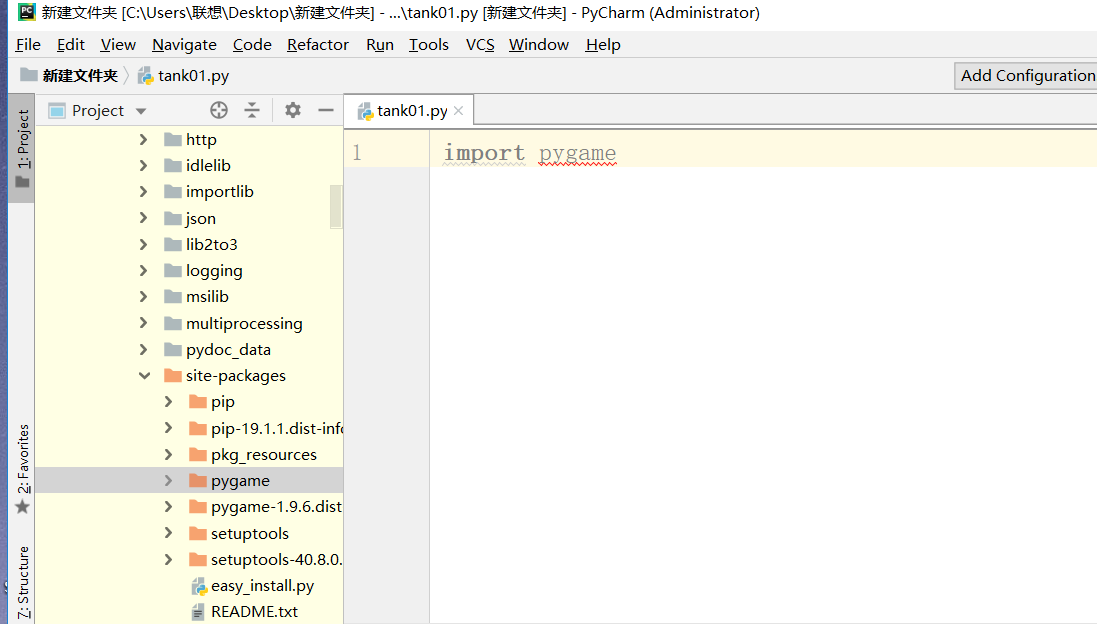Select README.txt in the project tree
The image size is (1097, 624).
coord(254,612)
